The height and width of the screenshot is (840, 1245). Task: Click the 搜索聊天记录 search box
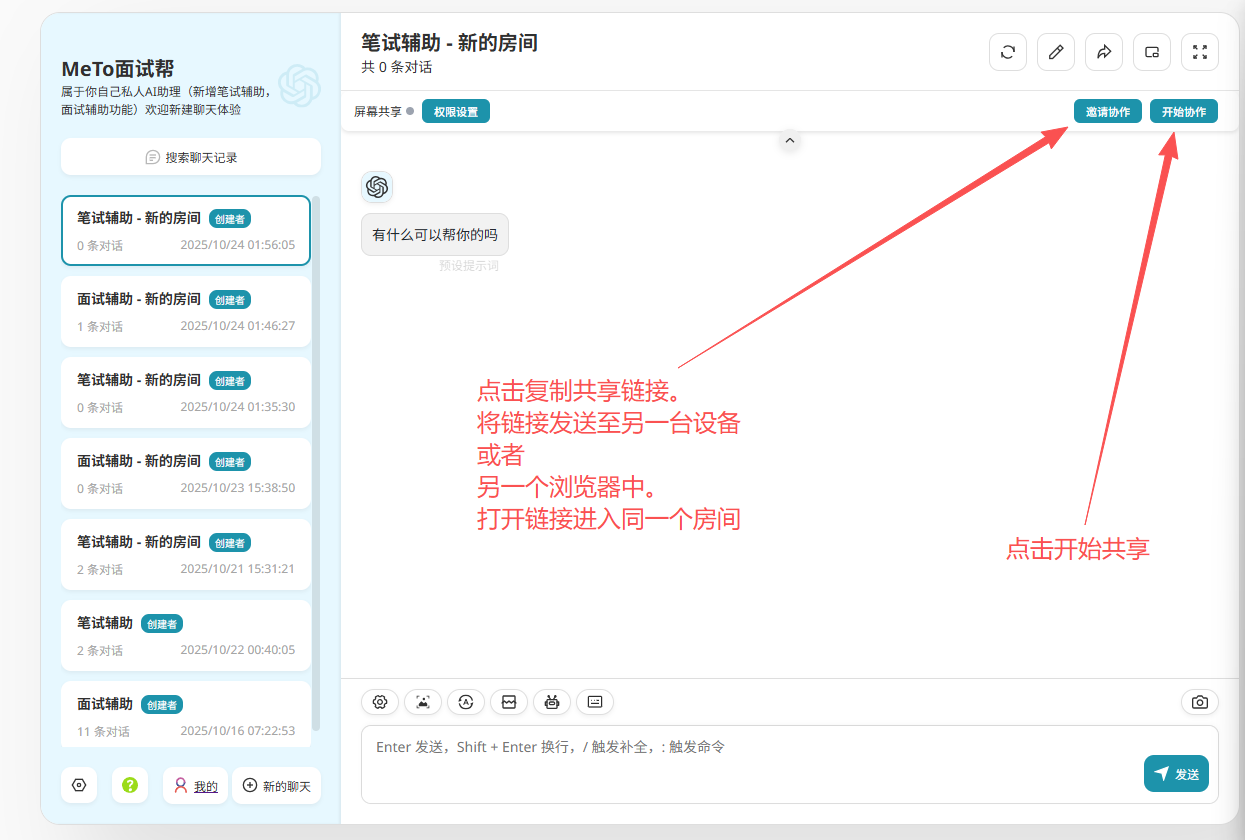point(191,157)
